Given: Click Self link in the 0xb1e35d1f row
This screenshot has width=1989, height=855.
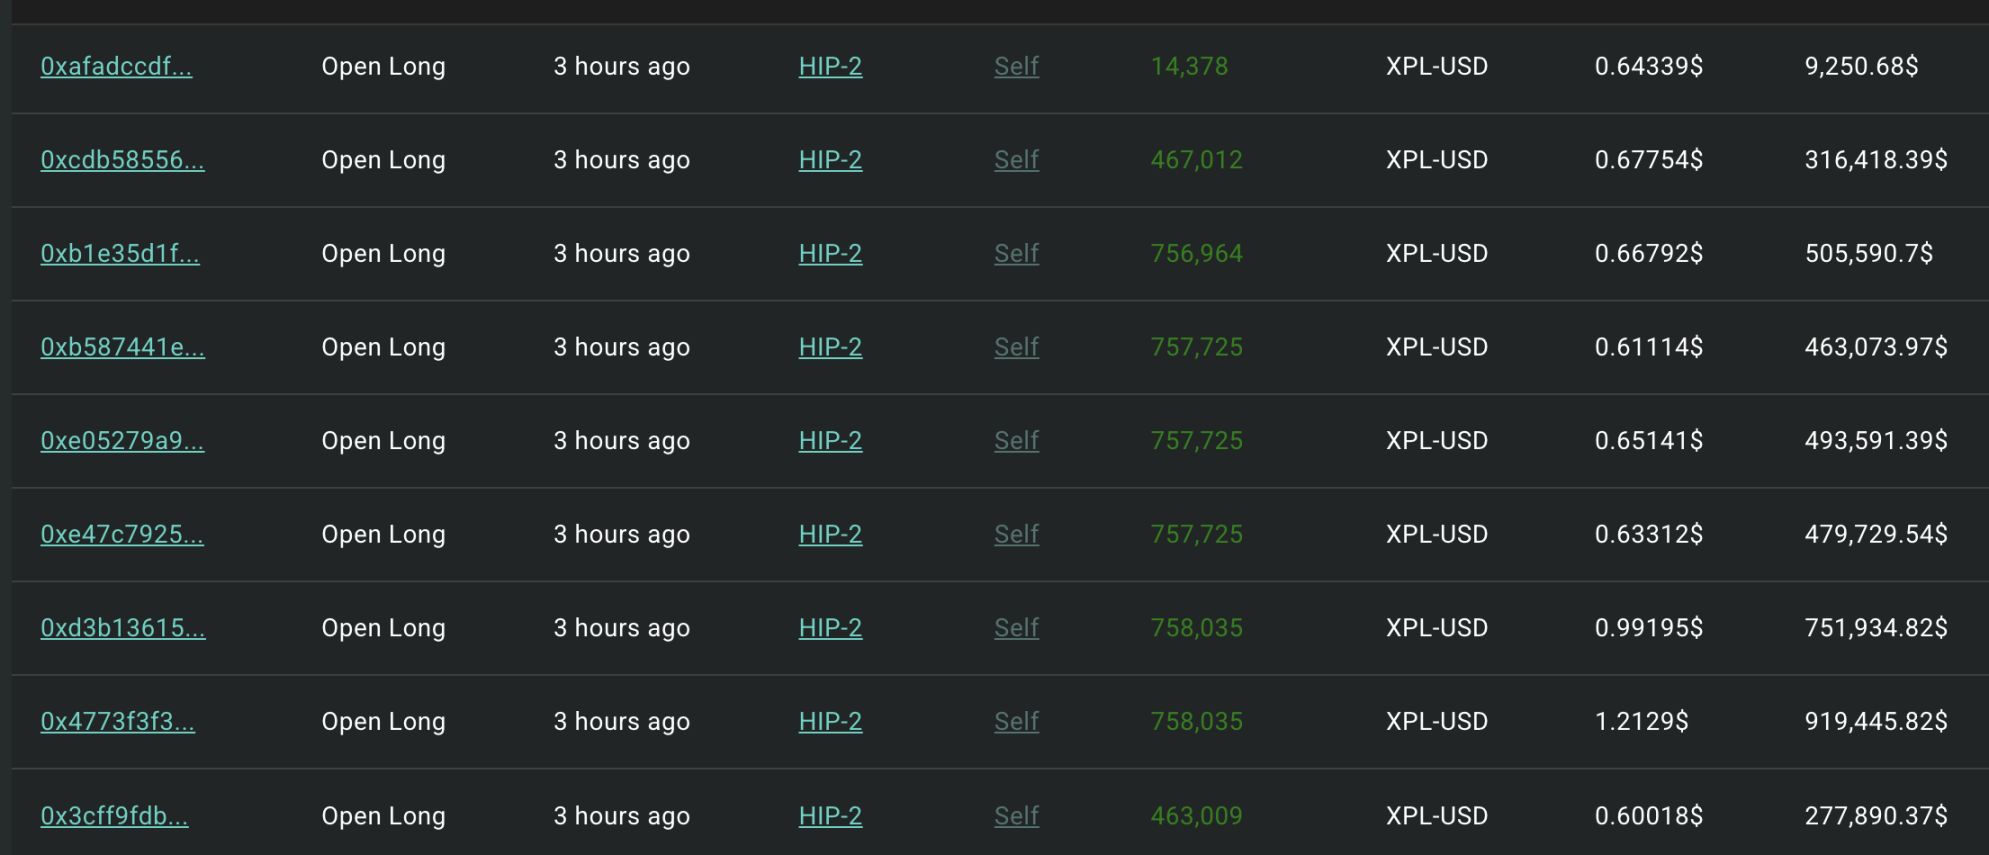Looking at the screenshot, I should (x=1016, y=254).
